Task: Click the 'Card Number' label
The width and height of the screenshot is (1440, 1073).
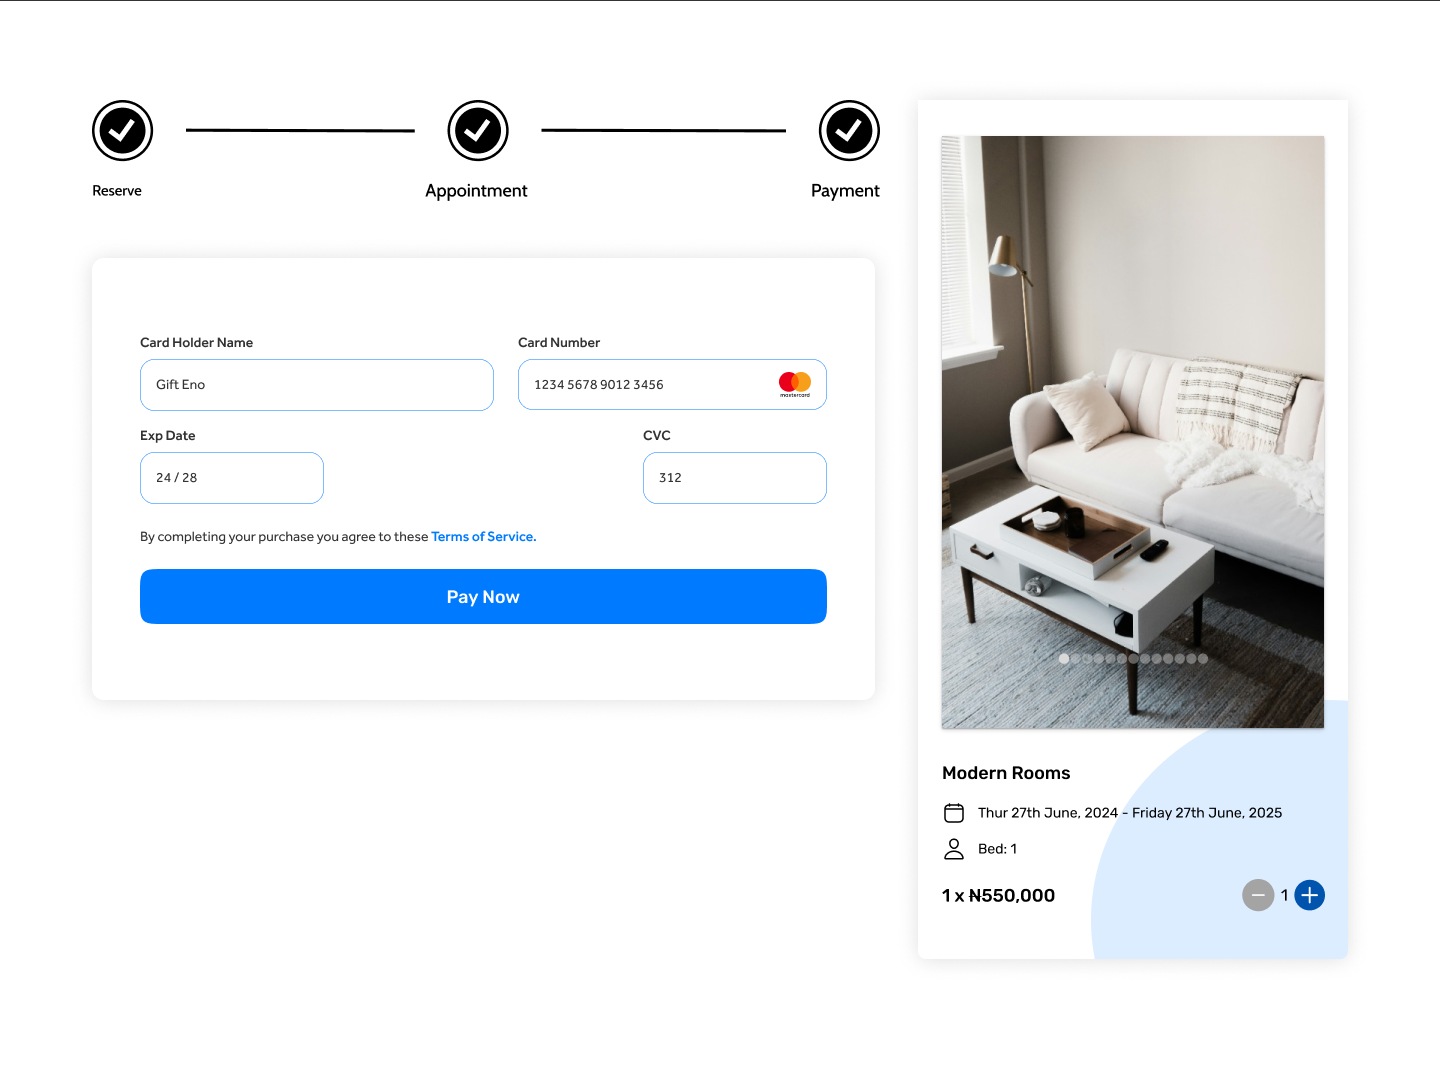Action: tap(559, 343)
